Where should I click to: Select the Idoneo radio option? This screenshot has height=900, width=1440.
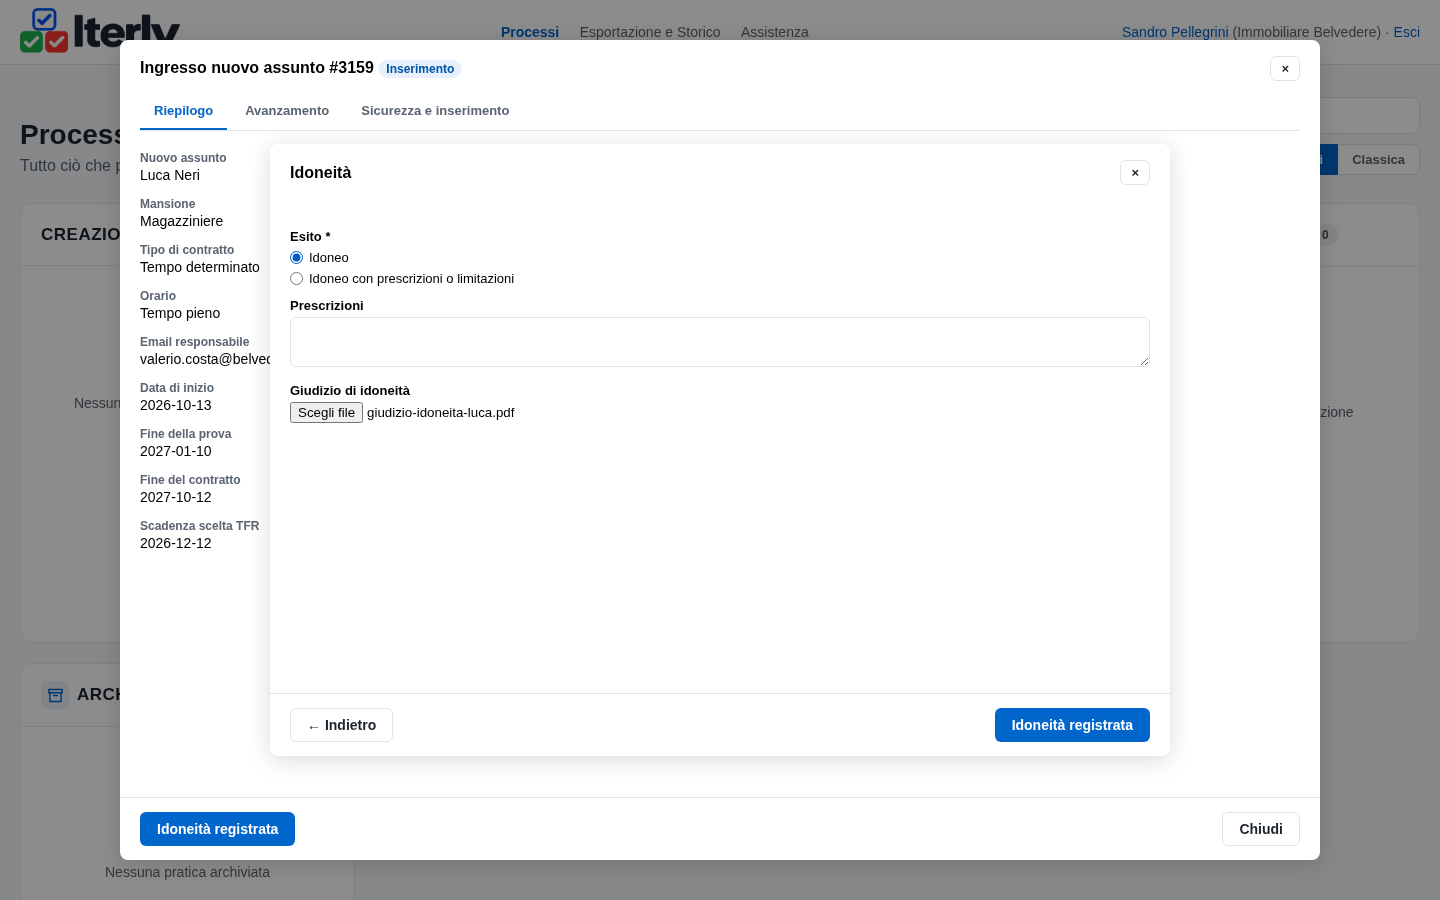coord(296,258)
